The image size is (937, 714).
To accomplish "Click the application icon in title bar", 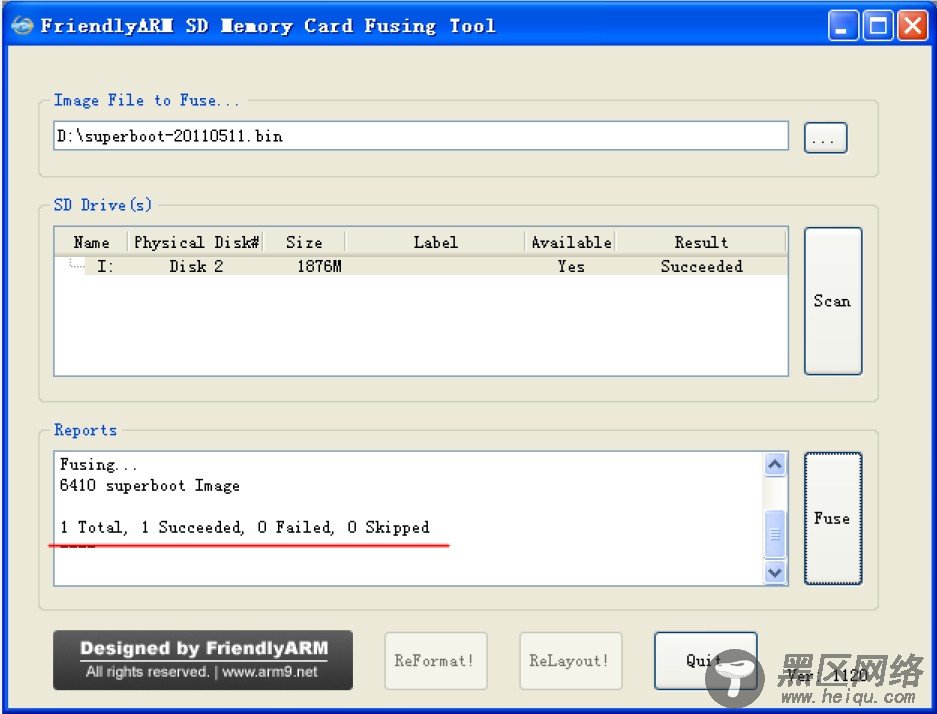I will [x=22, y=26].
